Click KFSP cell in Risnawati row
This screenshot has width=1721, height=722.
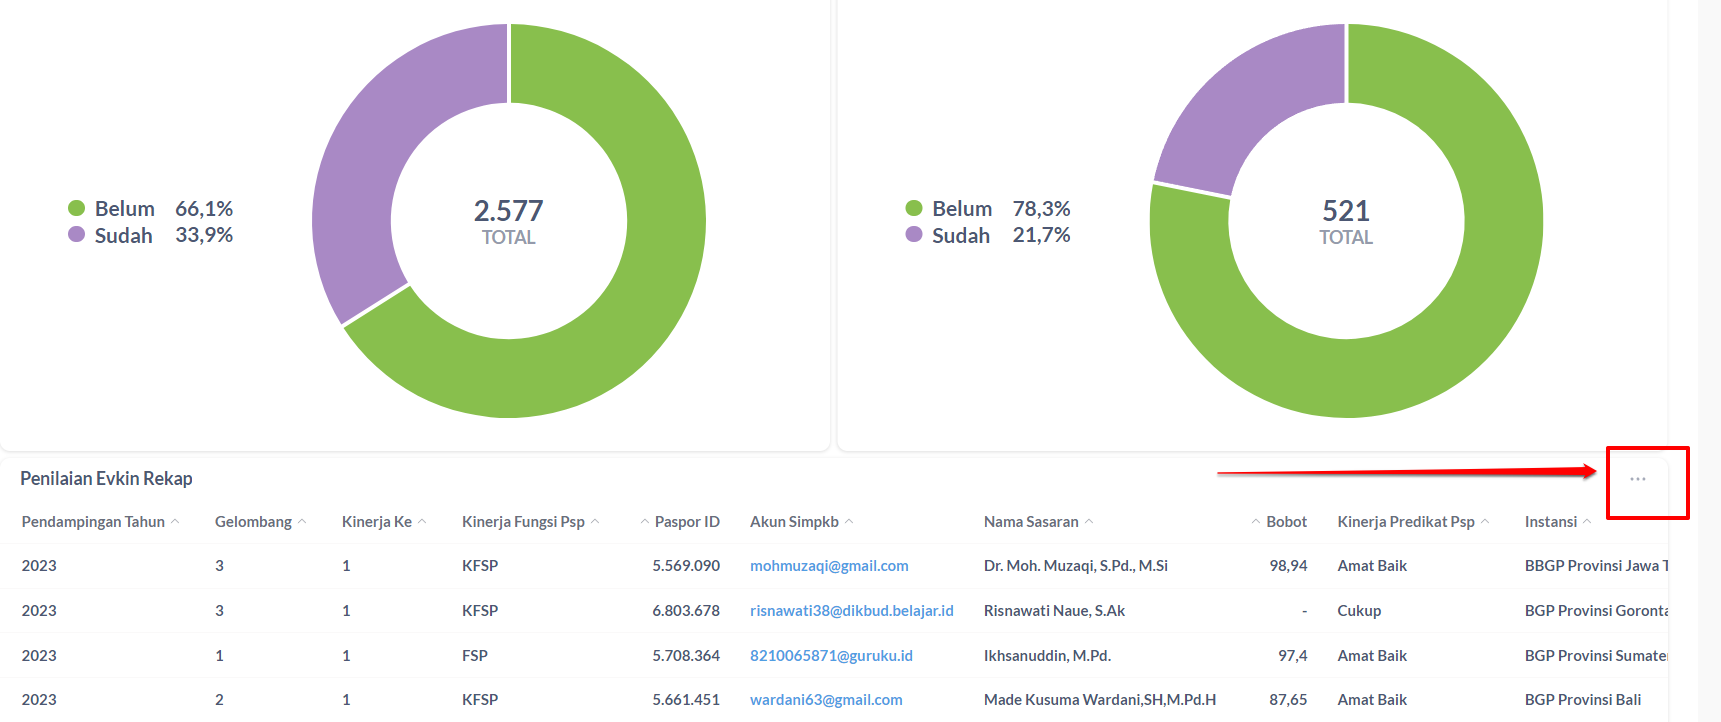click(480, 611)
